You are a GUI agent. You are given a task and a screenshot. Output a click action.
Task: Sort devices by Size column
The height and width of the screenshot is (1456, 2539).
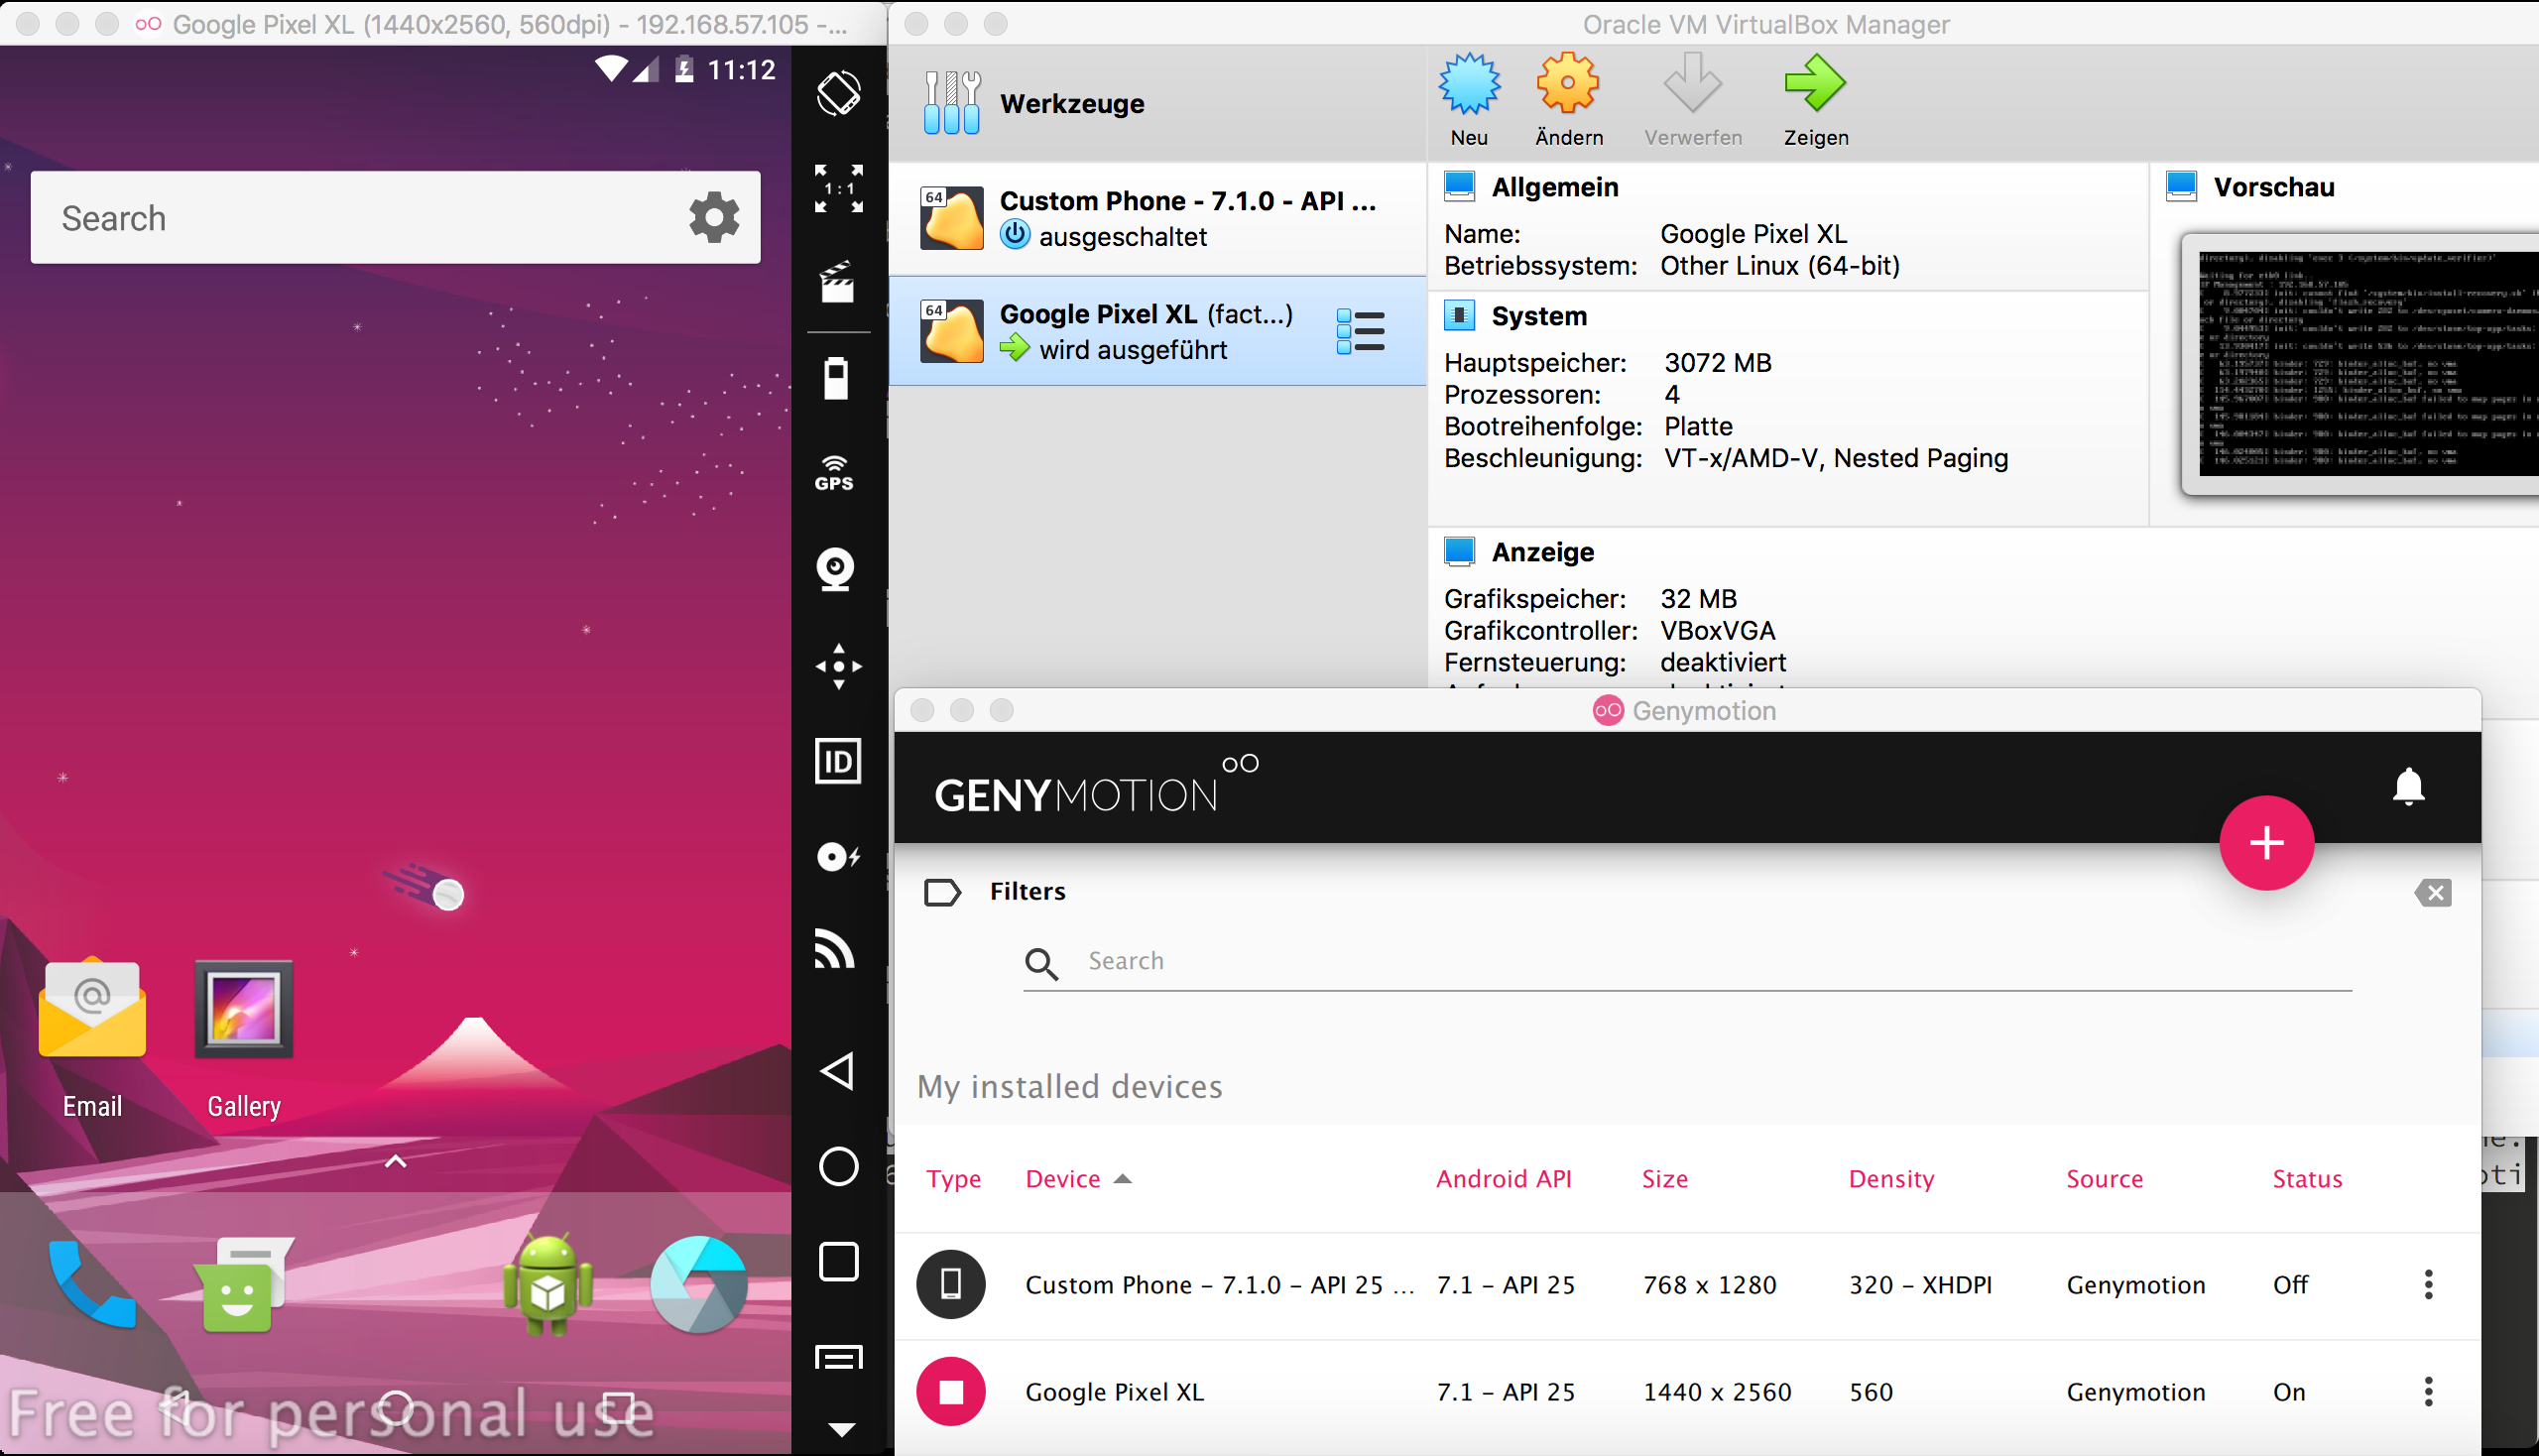click(1664, 1179)
